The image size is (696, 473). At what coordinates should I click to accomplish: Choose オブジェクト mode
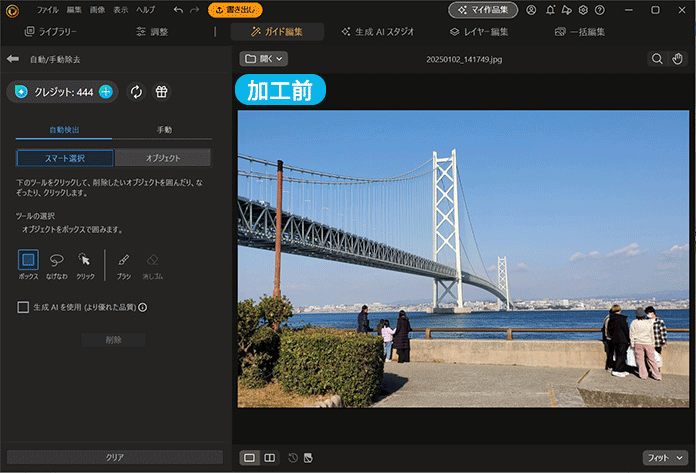[x=163, y=158]
